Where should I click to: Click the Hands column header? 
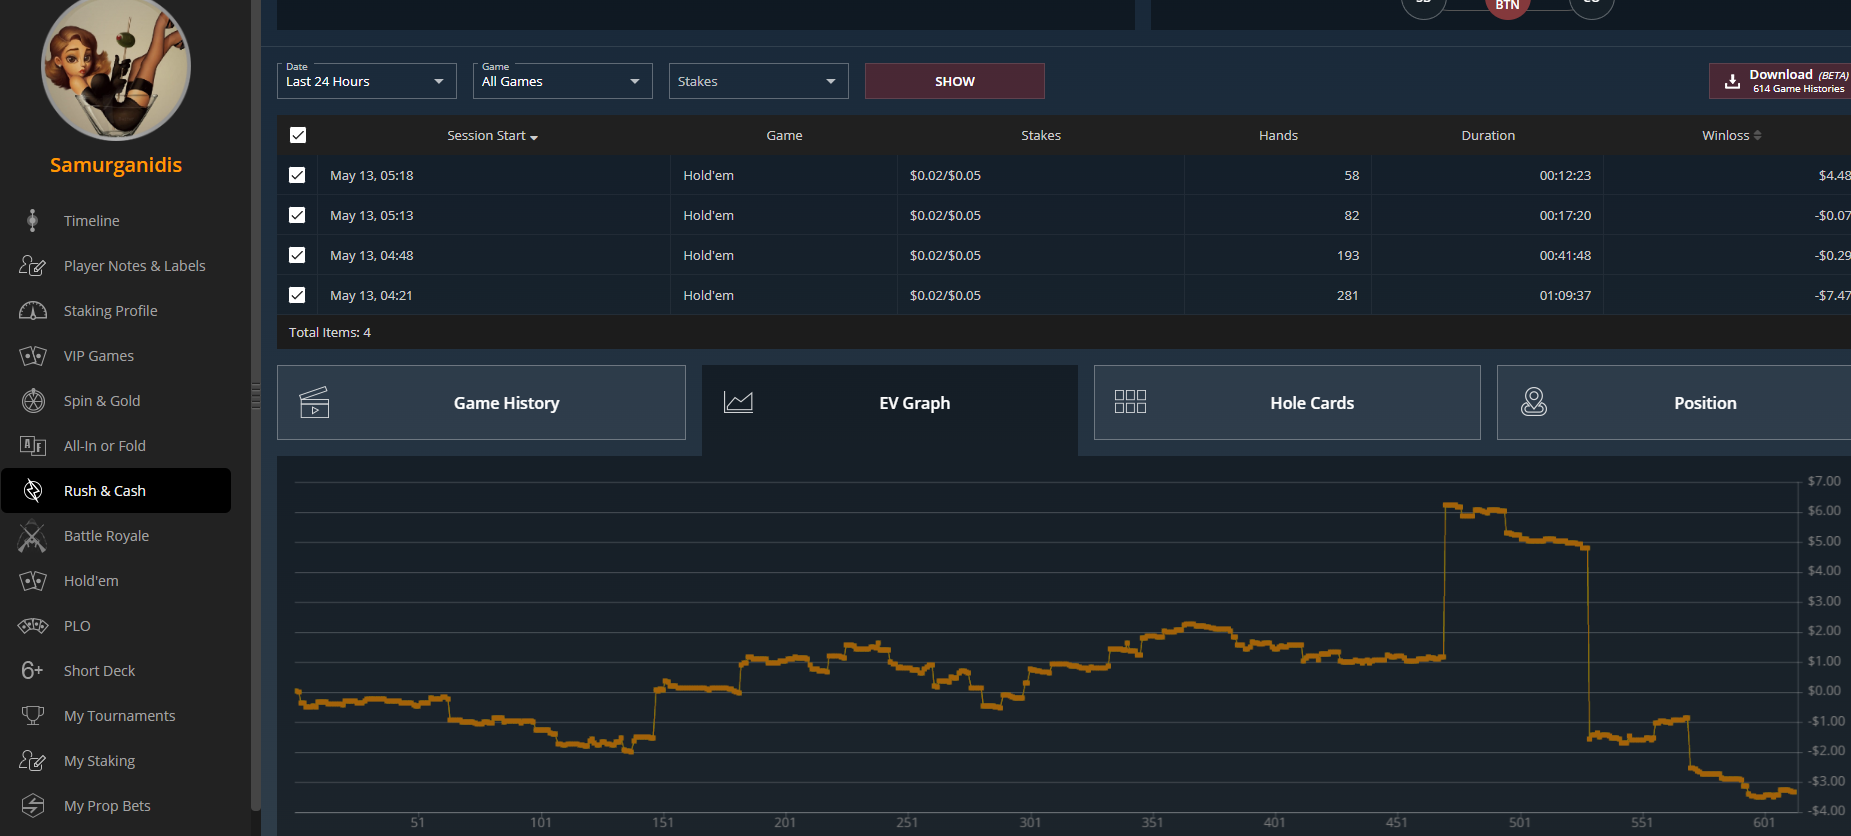1278,135
